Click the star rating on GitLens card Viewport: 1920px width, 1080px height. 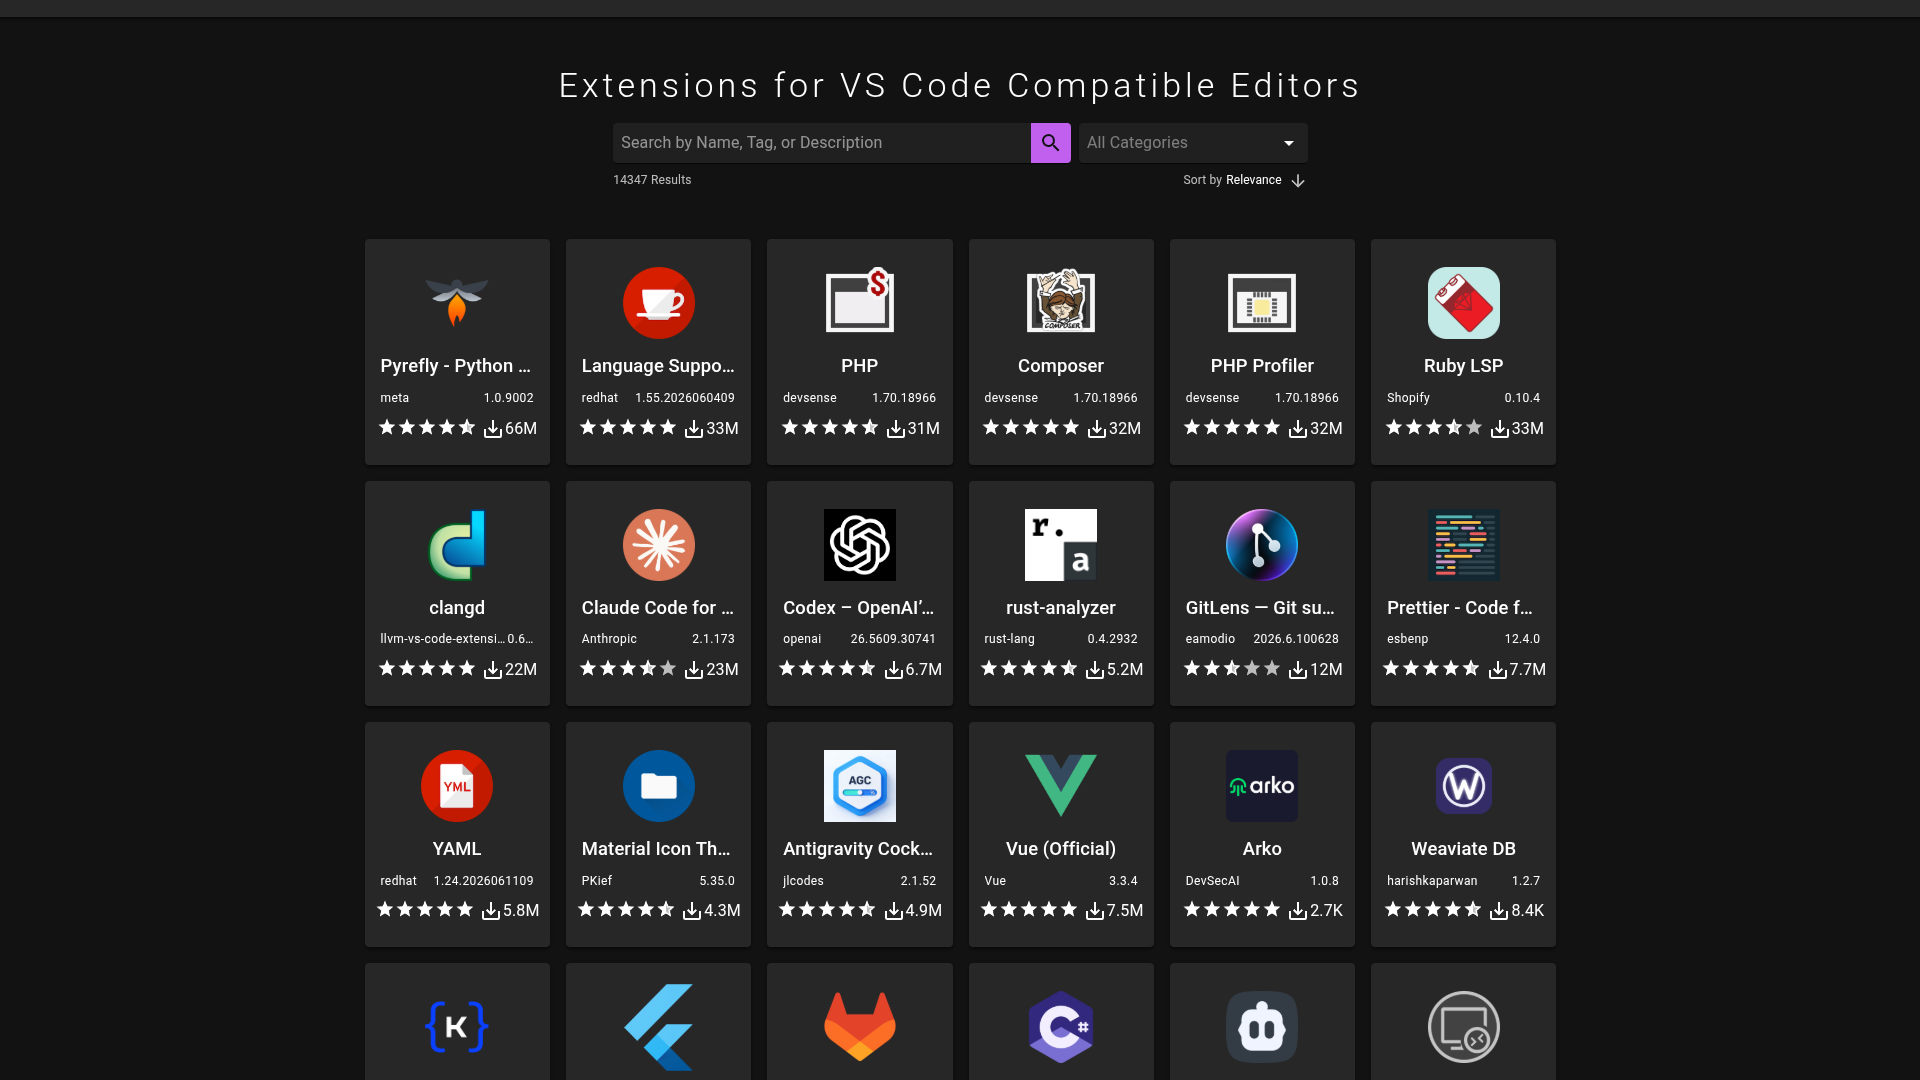(x=1232, y=669)
